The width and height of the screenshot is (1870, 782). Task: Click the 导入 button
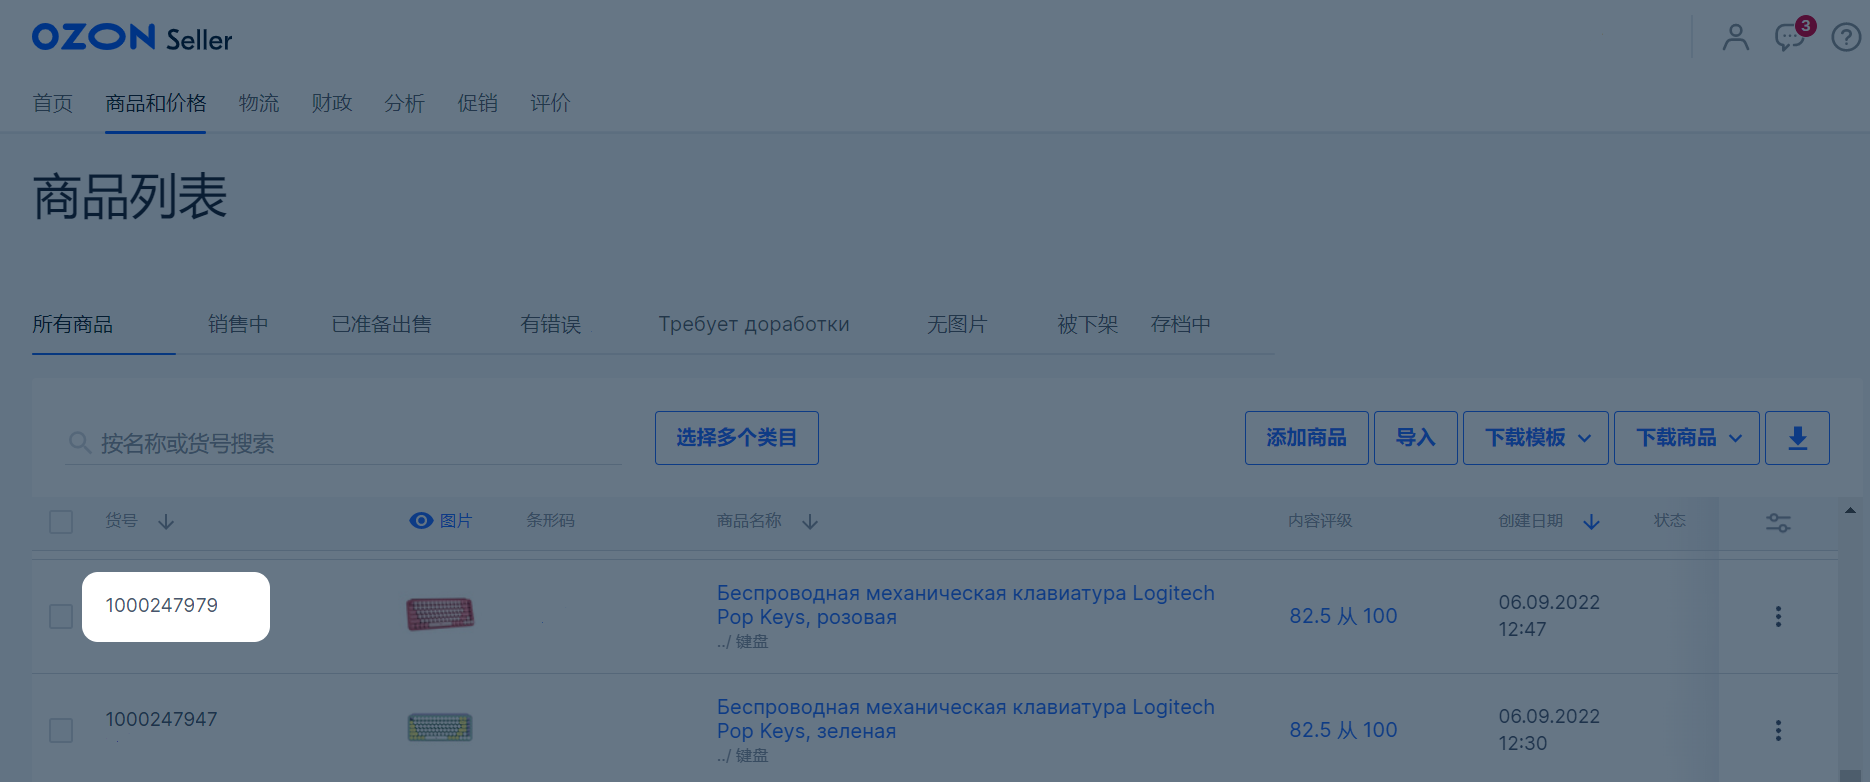[x=1416, y=438]
